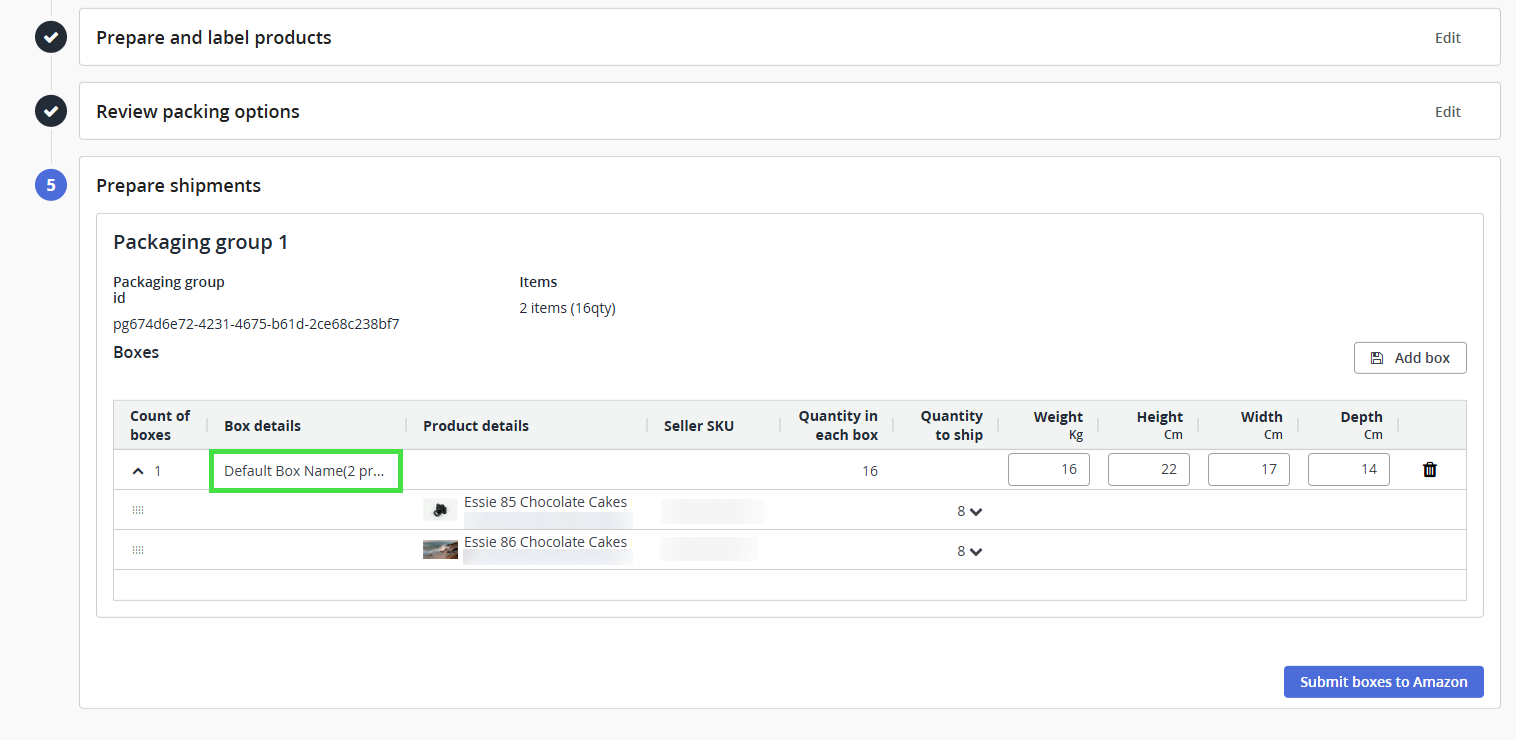Focus the Width input field
1516x740 pixels.
click(1248, 470)
